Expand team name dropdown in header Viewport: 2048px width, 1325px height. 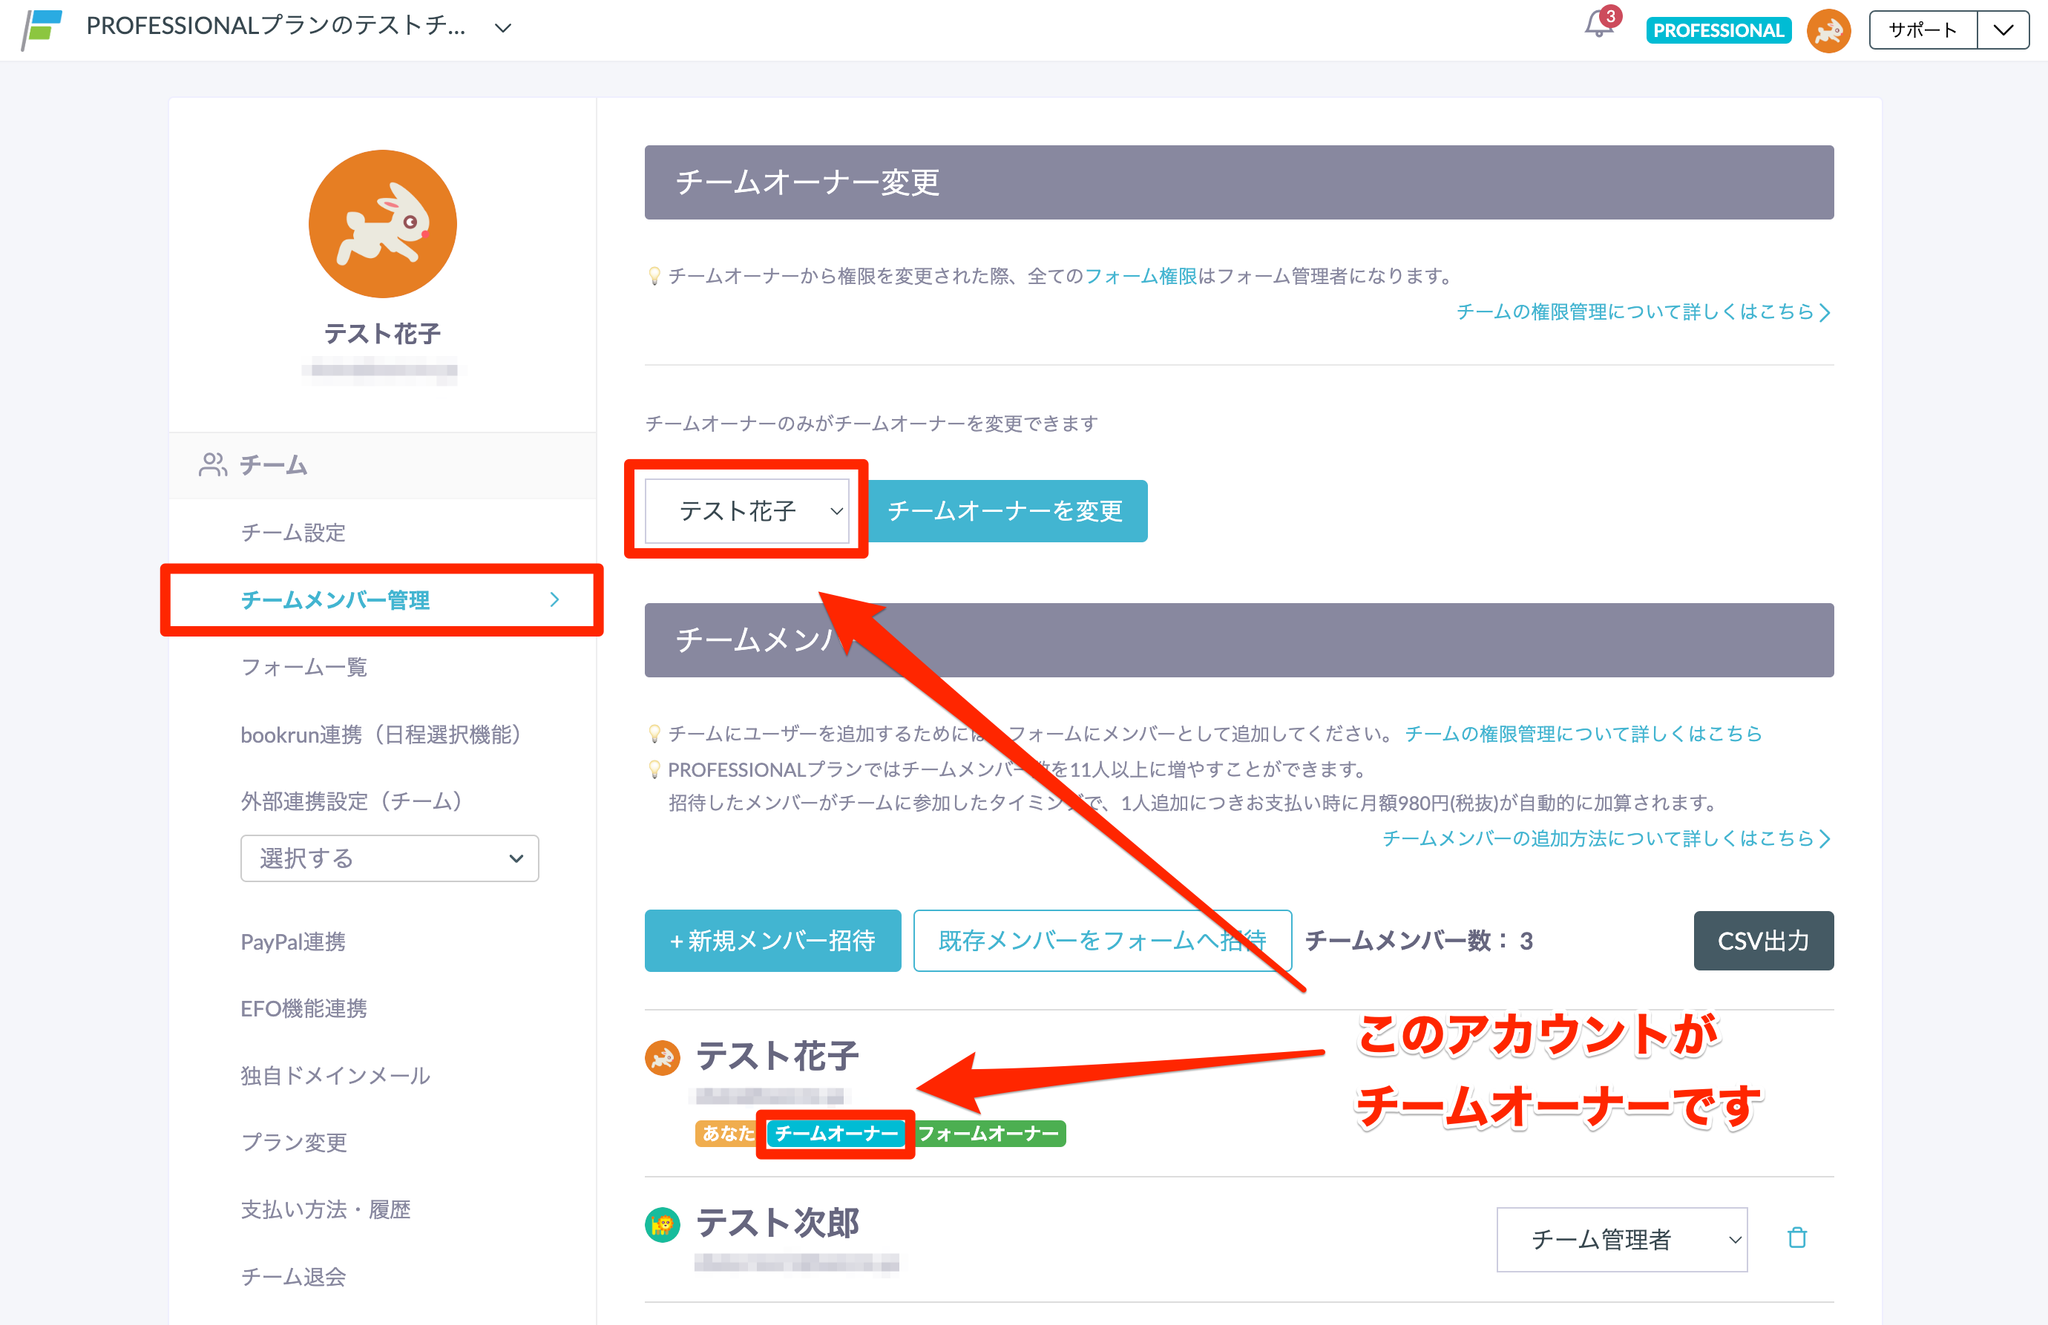point(503,28)
